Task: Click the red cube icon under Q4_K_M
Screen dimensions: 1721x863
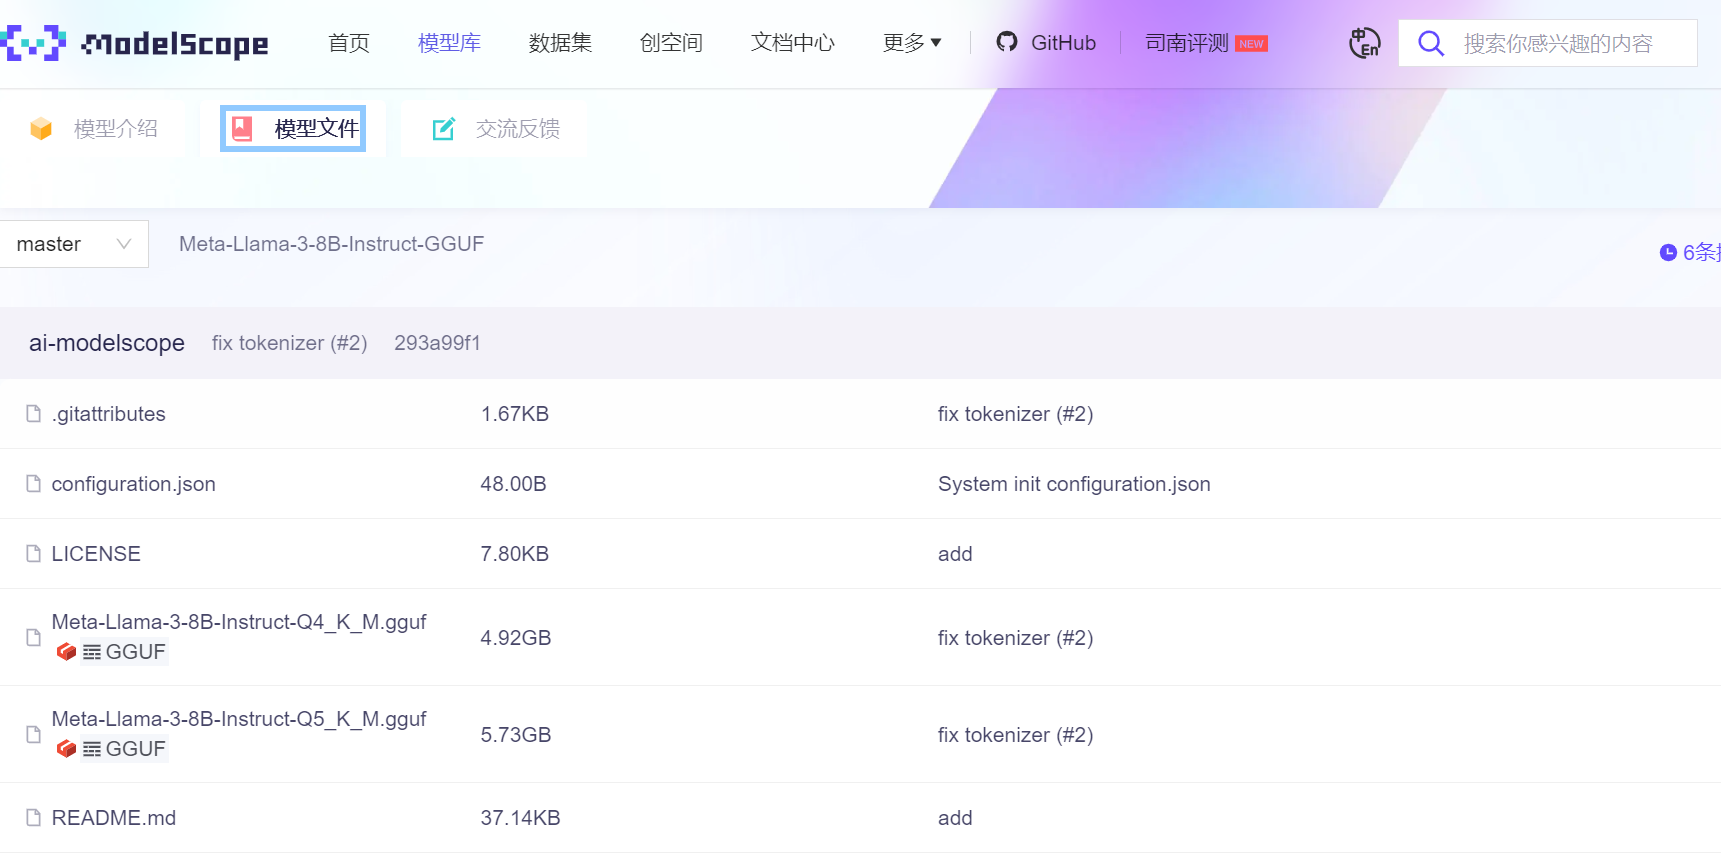Action: [x=67, y=652]
